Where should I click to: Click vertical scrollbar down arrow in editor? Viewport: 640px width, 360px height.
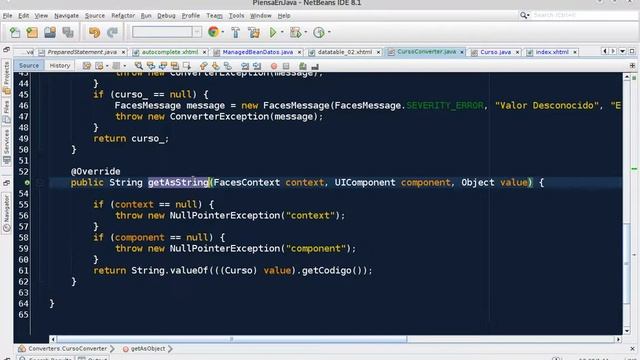point(627,331)
